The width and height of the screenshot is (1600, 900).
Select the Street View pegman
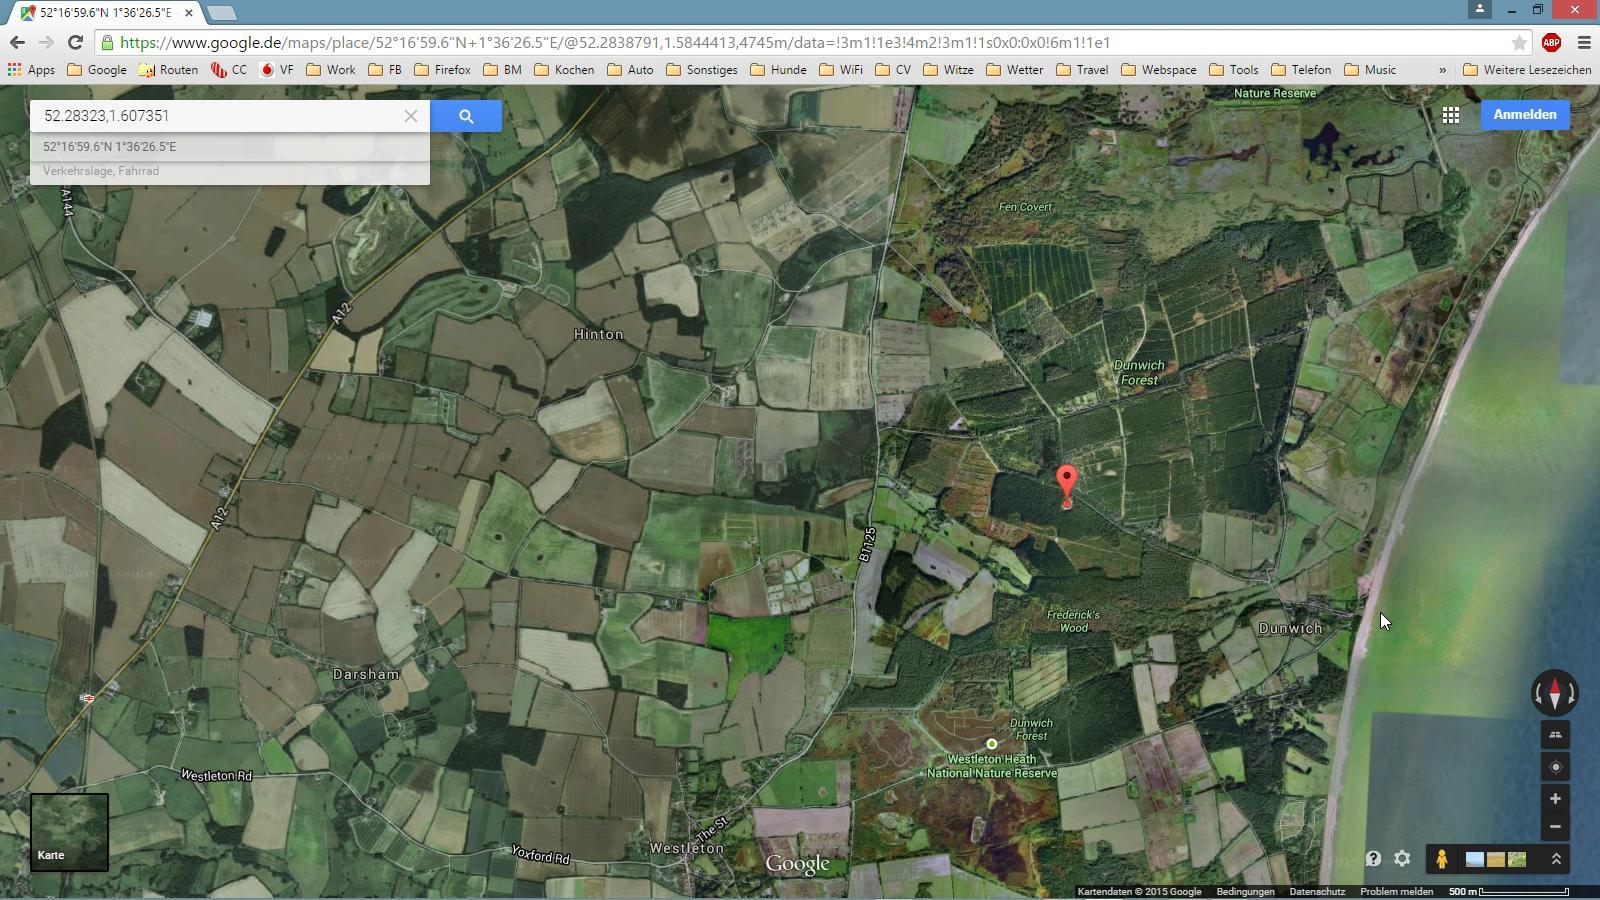coord(1441,859)
